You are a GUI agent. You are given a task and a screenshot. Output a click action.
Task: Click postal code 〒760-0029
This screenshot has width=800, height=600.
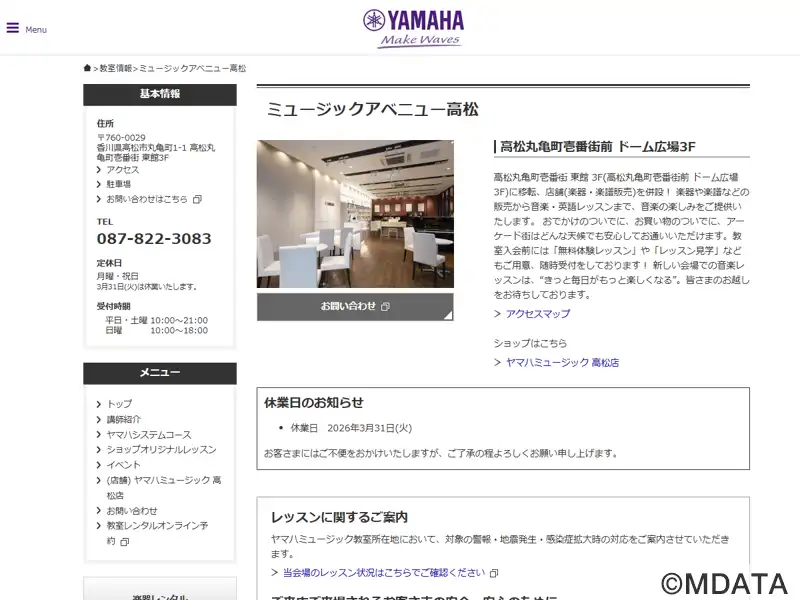(x=121, y=138)
